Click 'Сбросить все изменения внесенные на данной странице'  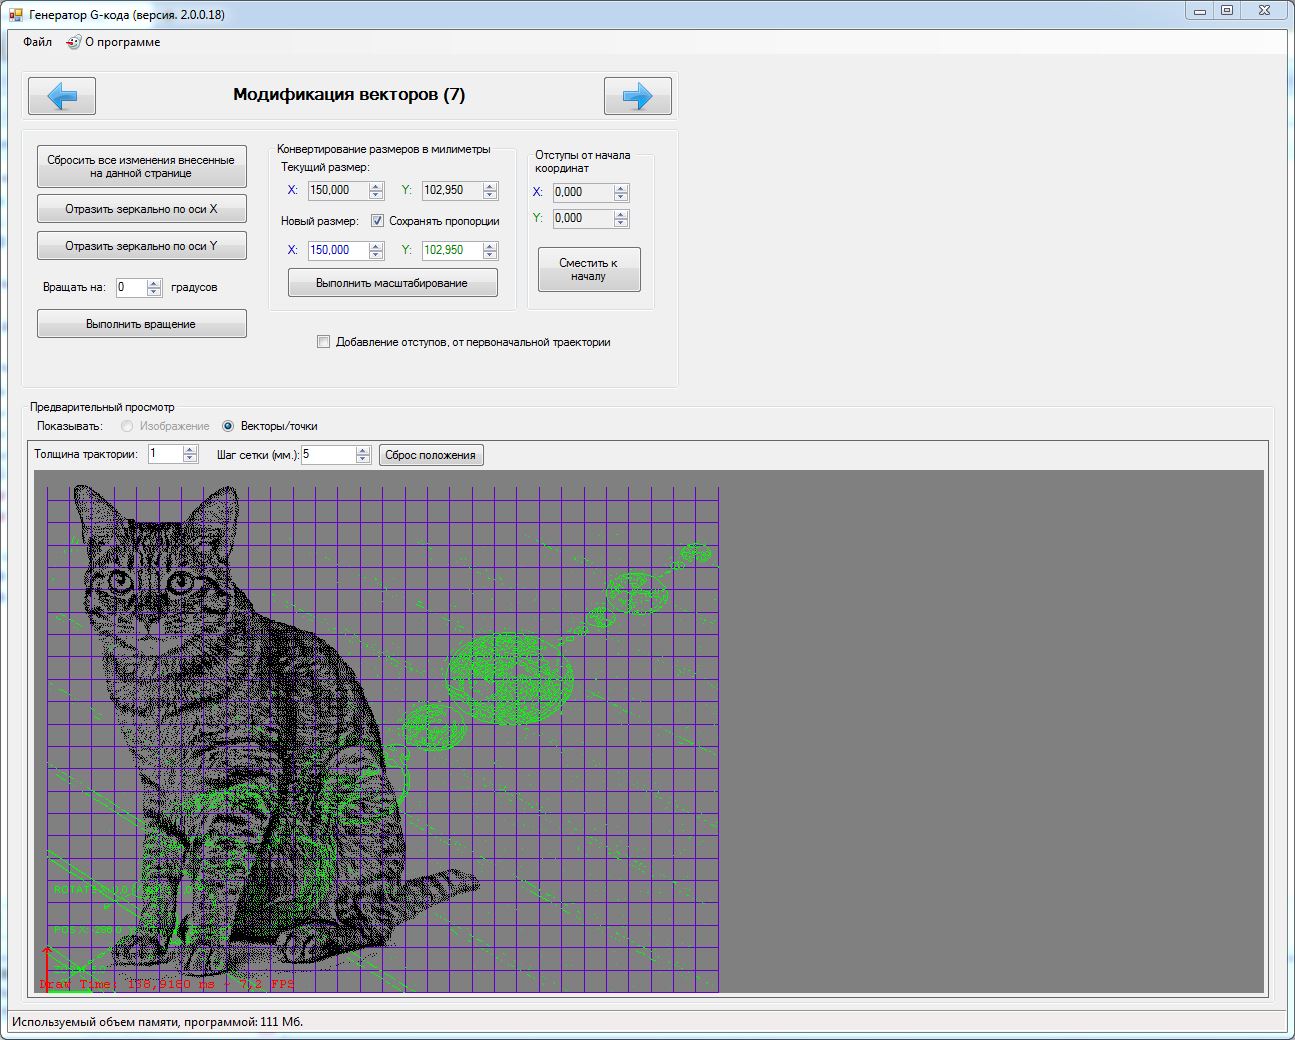coord(142,166)
